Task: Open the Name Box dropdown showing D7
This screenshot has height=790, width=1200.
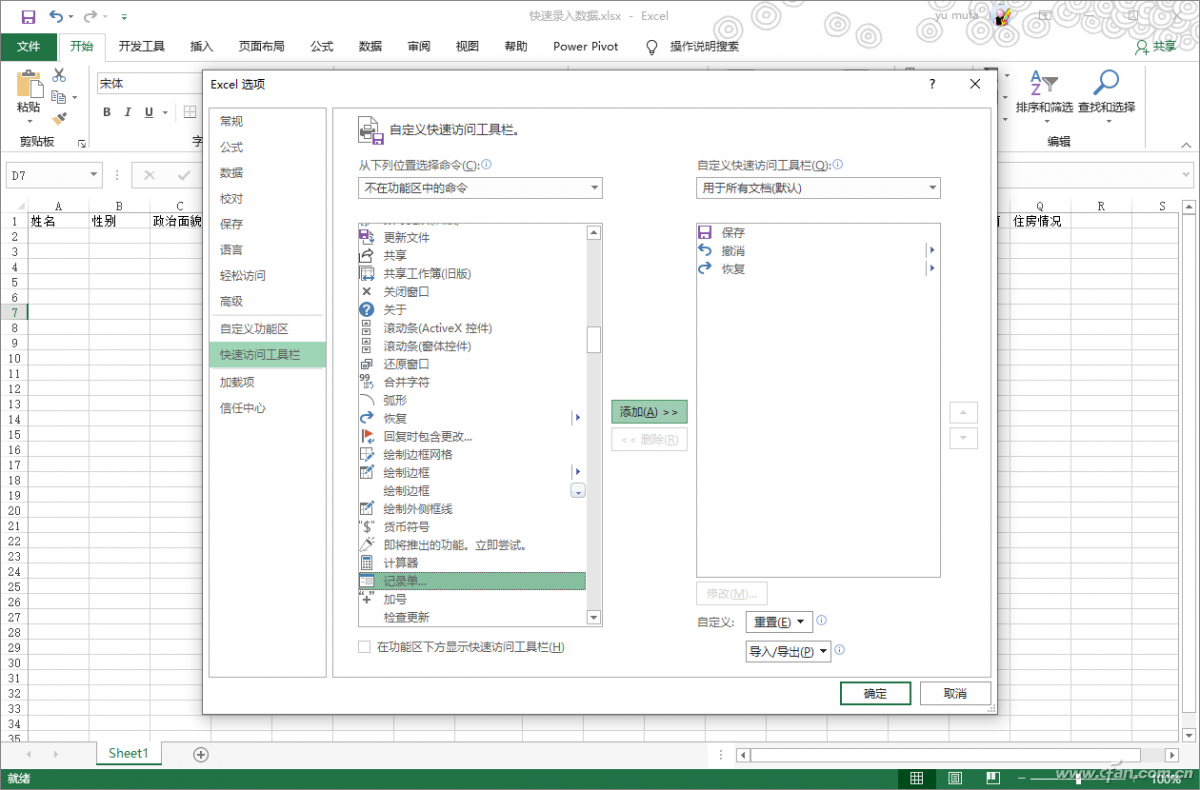Action: (x=94, y=175)
